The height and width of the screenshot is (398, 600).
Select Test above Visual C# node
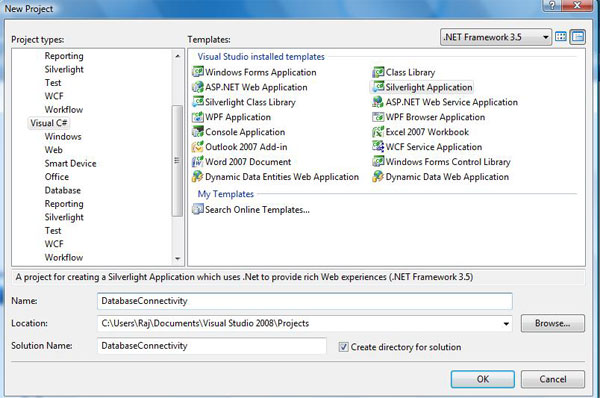pyautogui.click(x=53, y=83)
